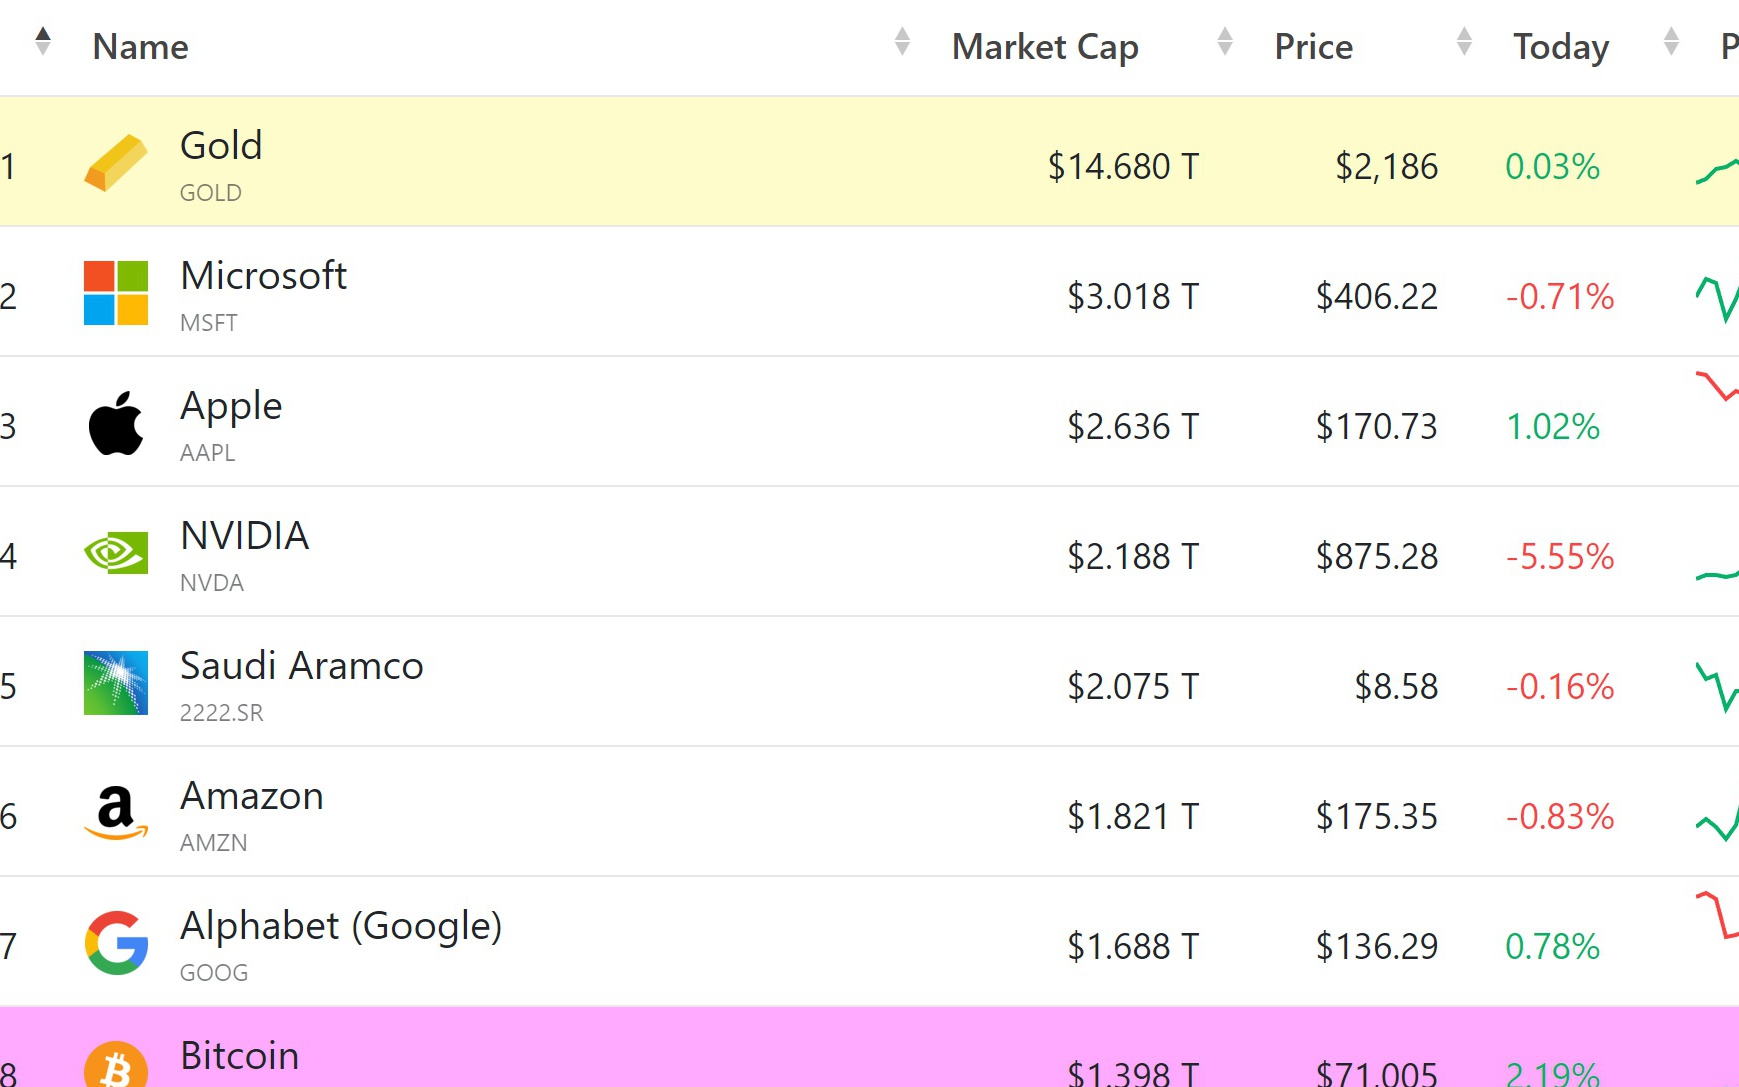Sort table by Name column arrows

point(902,41)
